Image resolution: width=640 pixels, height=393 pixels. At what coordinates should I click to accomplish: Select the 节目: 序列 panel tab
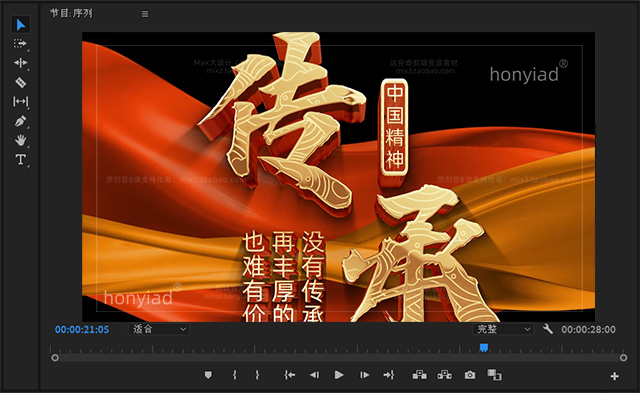pos(71,13)
